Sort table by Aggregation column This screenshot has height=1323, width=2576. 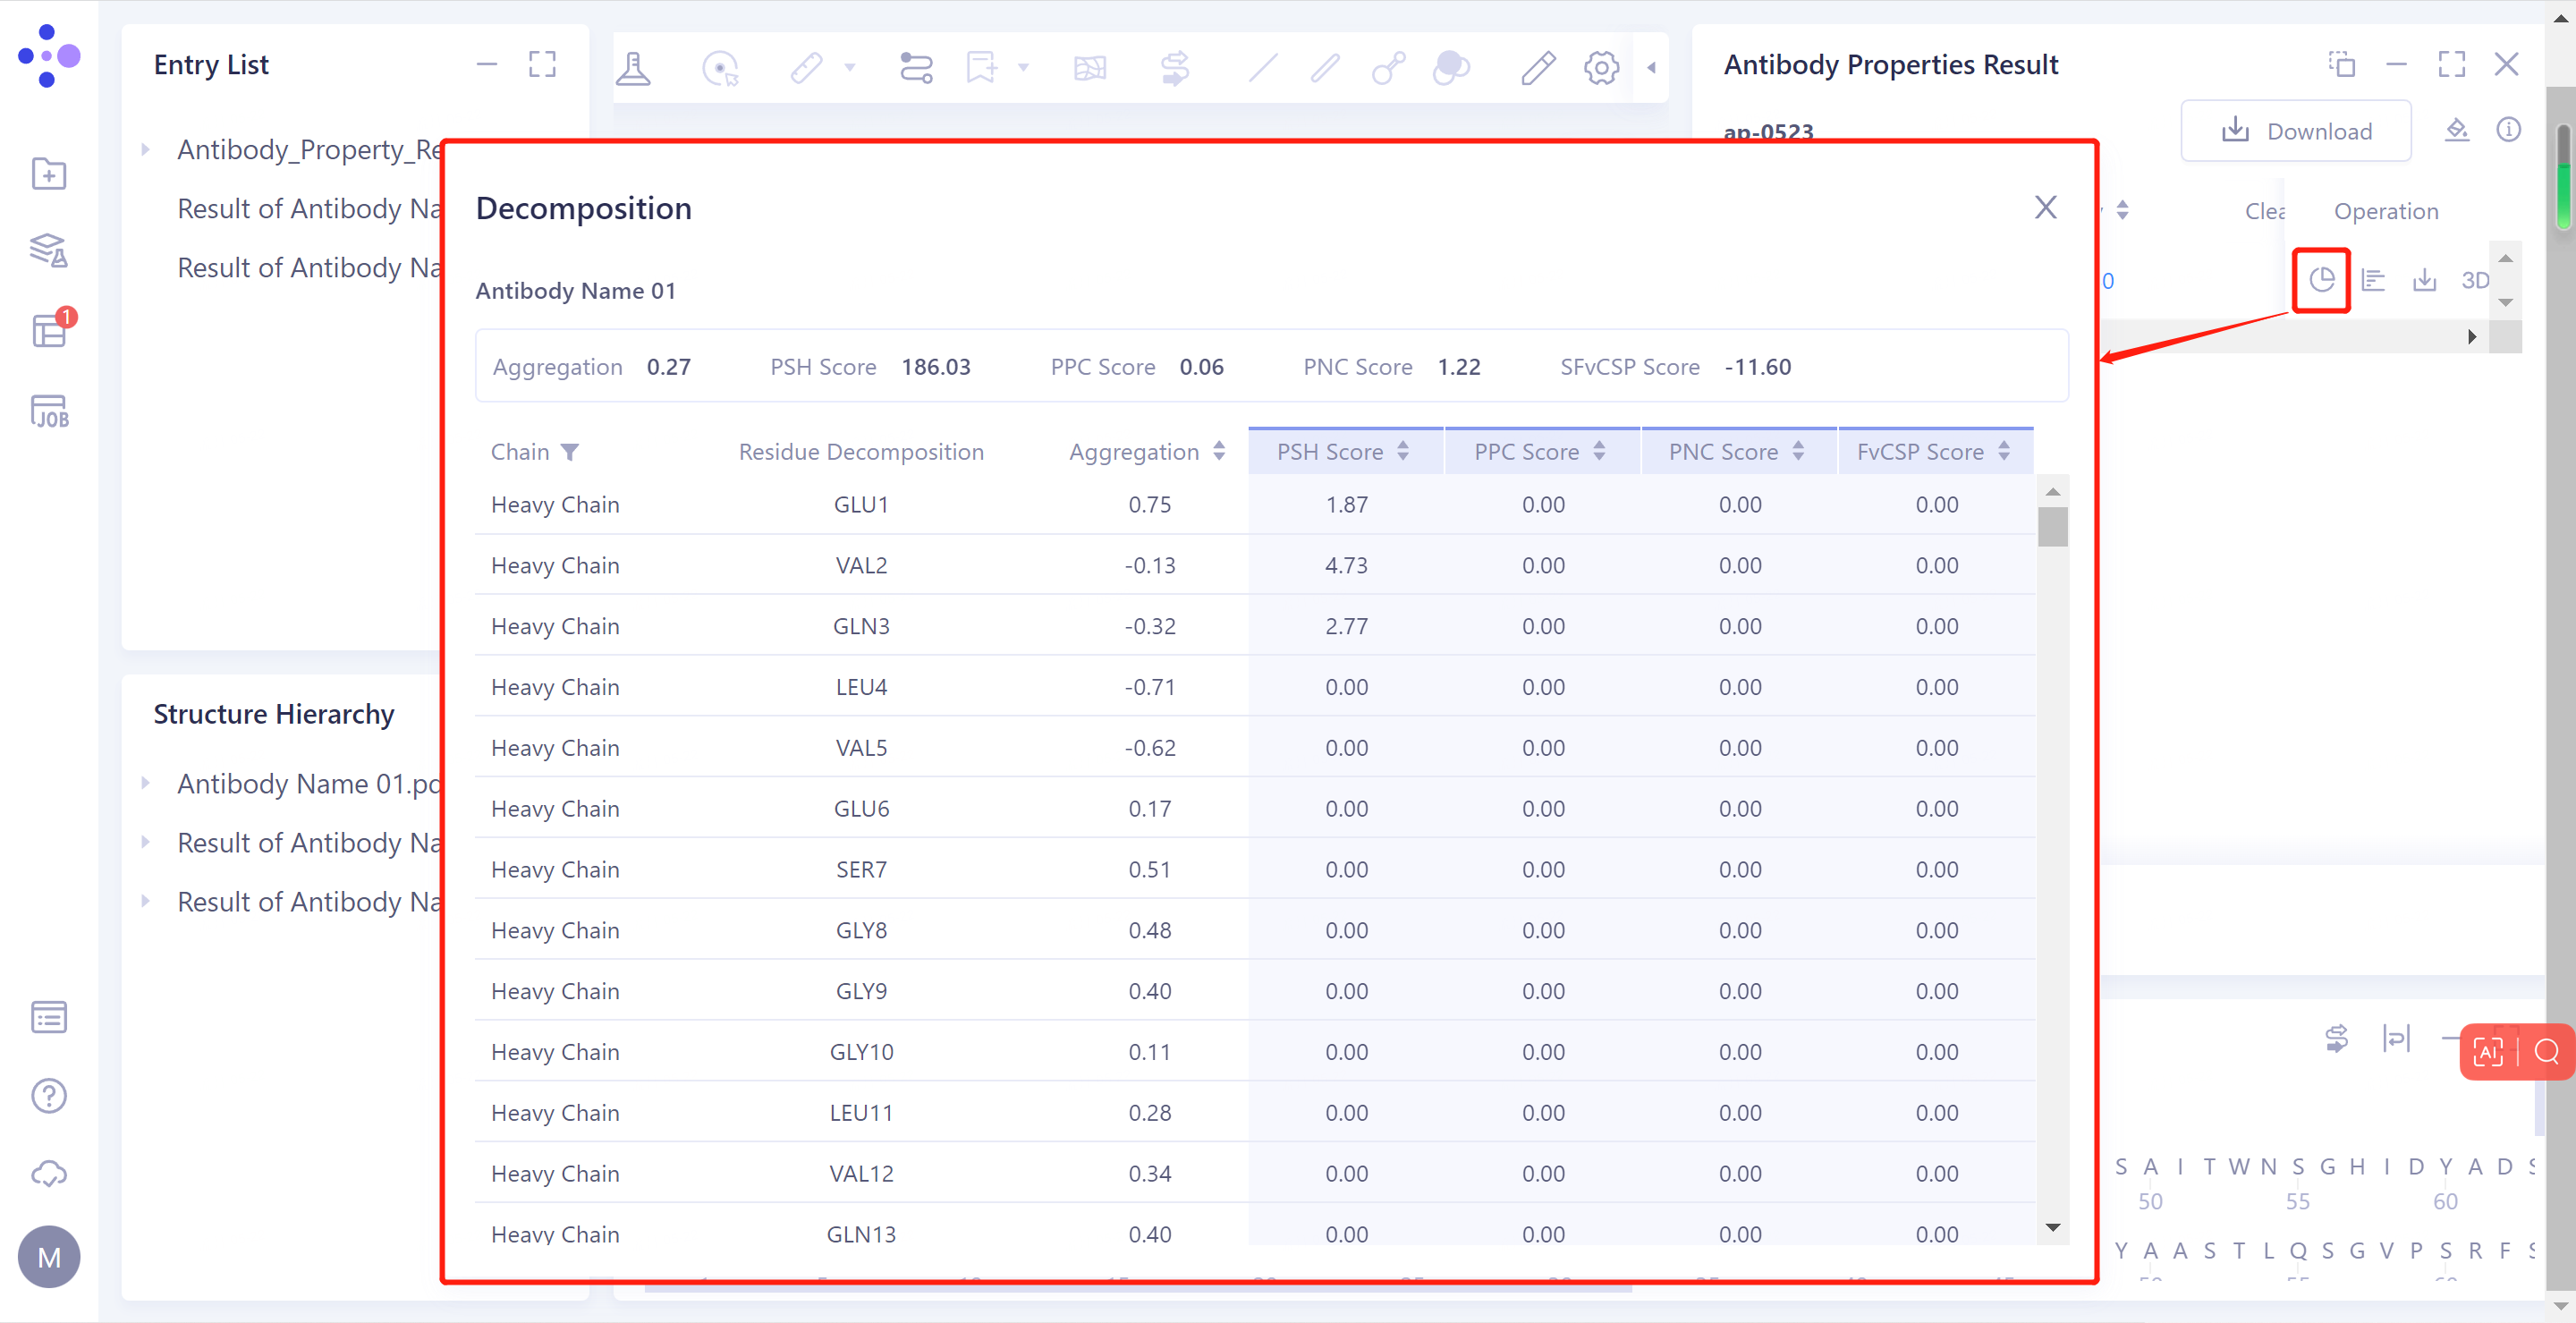[x=1219, y=452]
